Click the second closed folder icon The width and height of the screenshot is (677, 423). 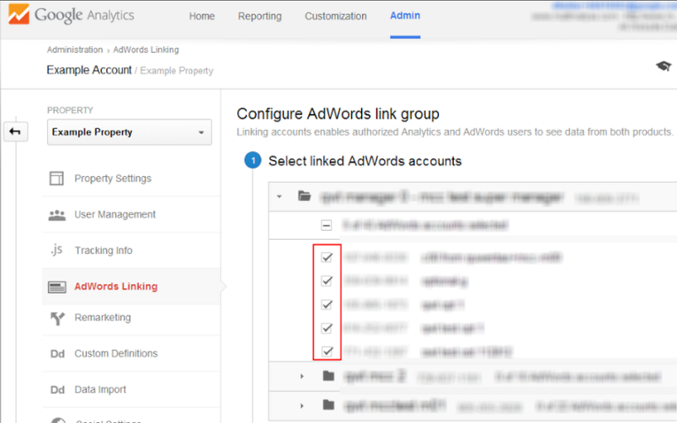point(329,376)
